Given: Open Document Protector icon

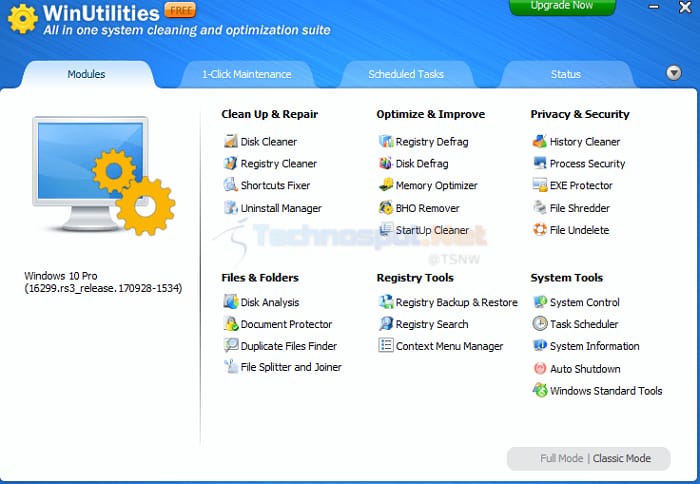Looking at the screenshot, I should (230, 323).
